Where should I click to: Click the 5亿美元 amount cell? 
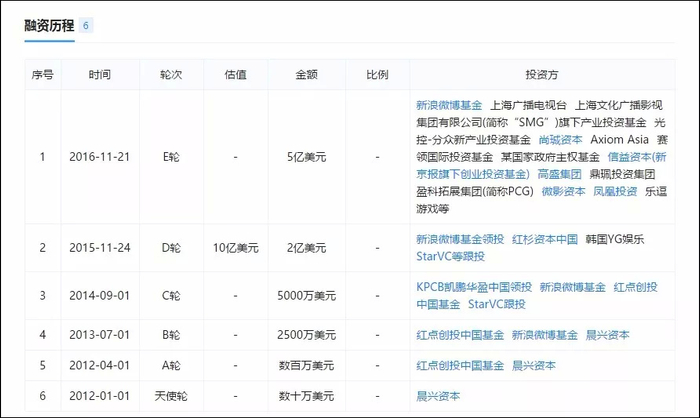point(307,157)
